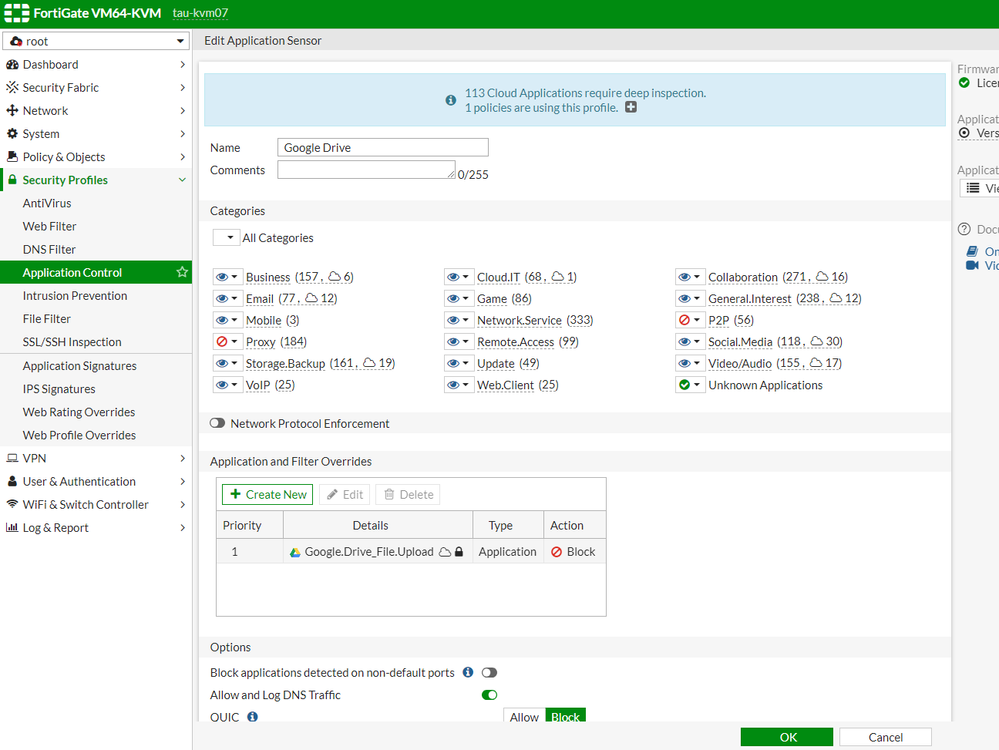Click the root VDOM cloud icon
The width and height of the screenshot is (999, 750).
16,41
